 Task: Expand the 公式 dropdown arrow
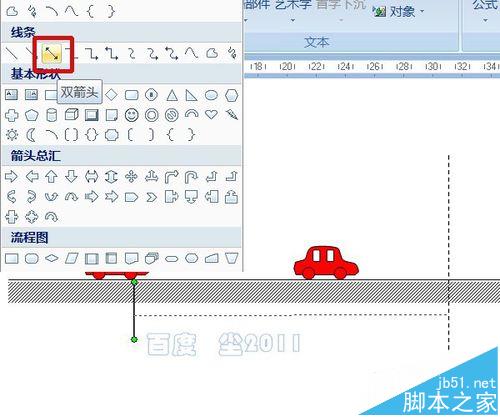click(485, 20)
